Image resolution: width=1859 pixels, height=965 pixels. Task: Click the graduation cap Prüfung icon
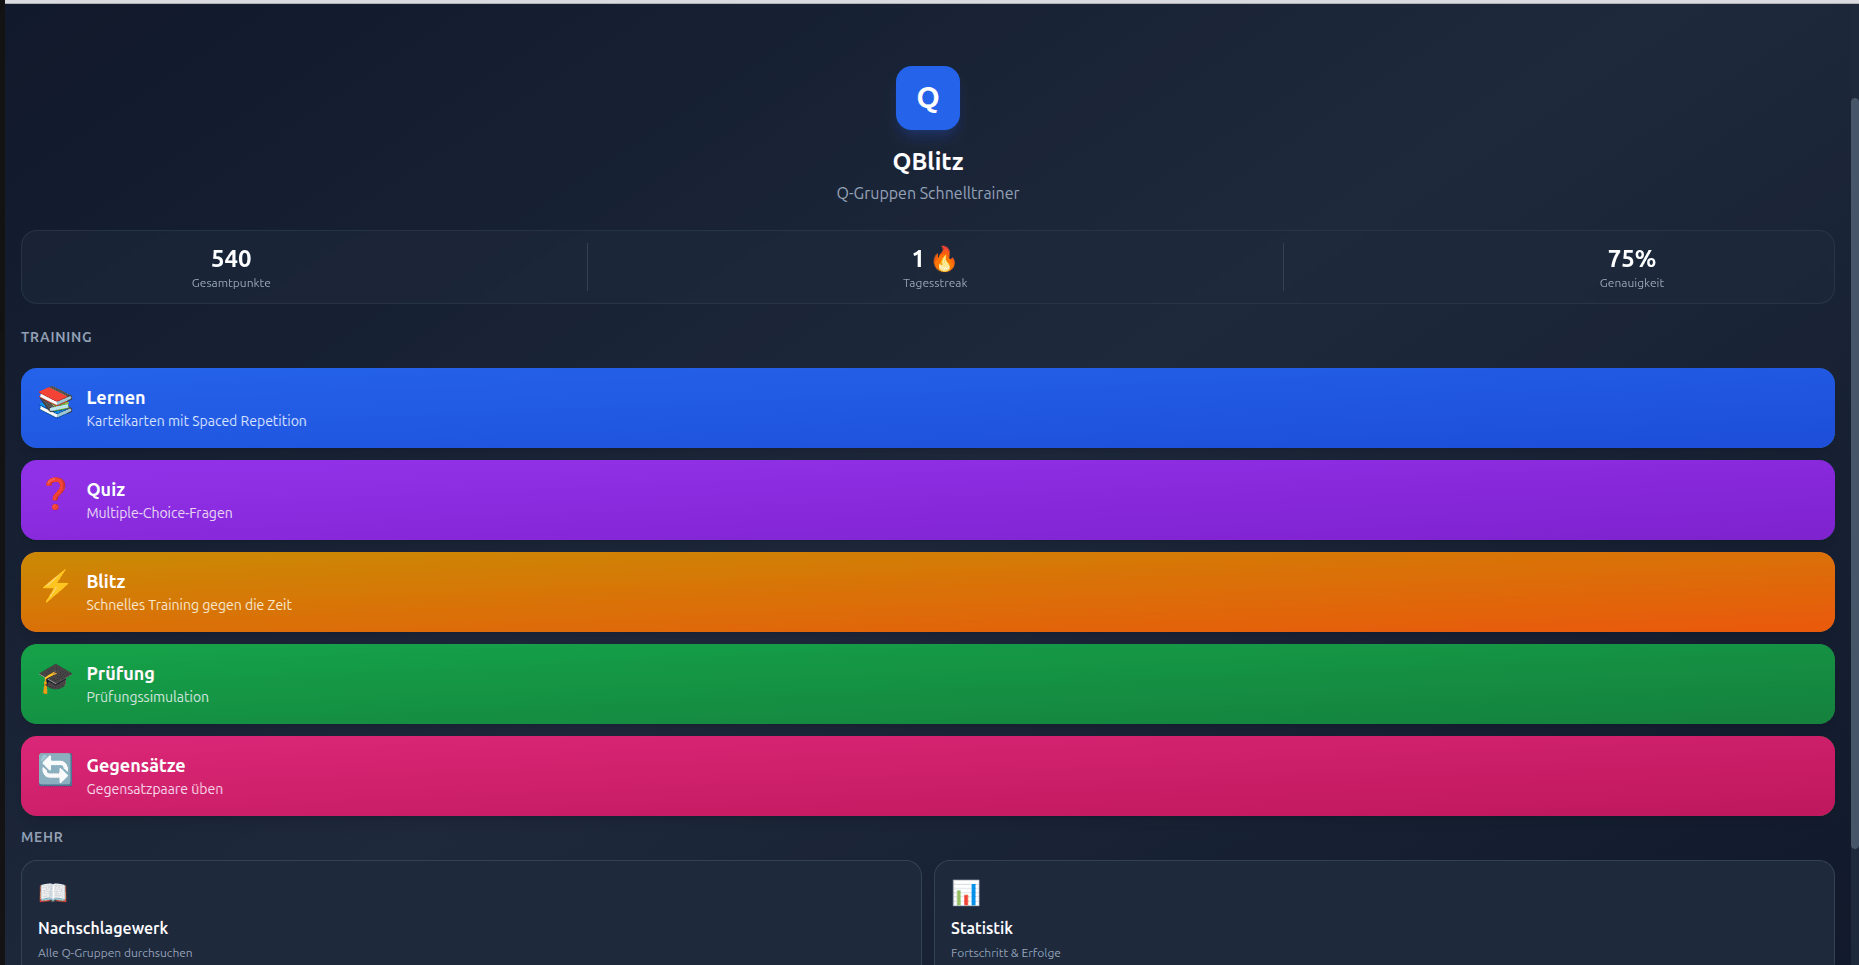(x=55, y=679)
